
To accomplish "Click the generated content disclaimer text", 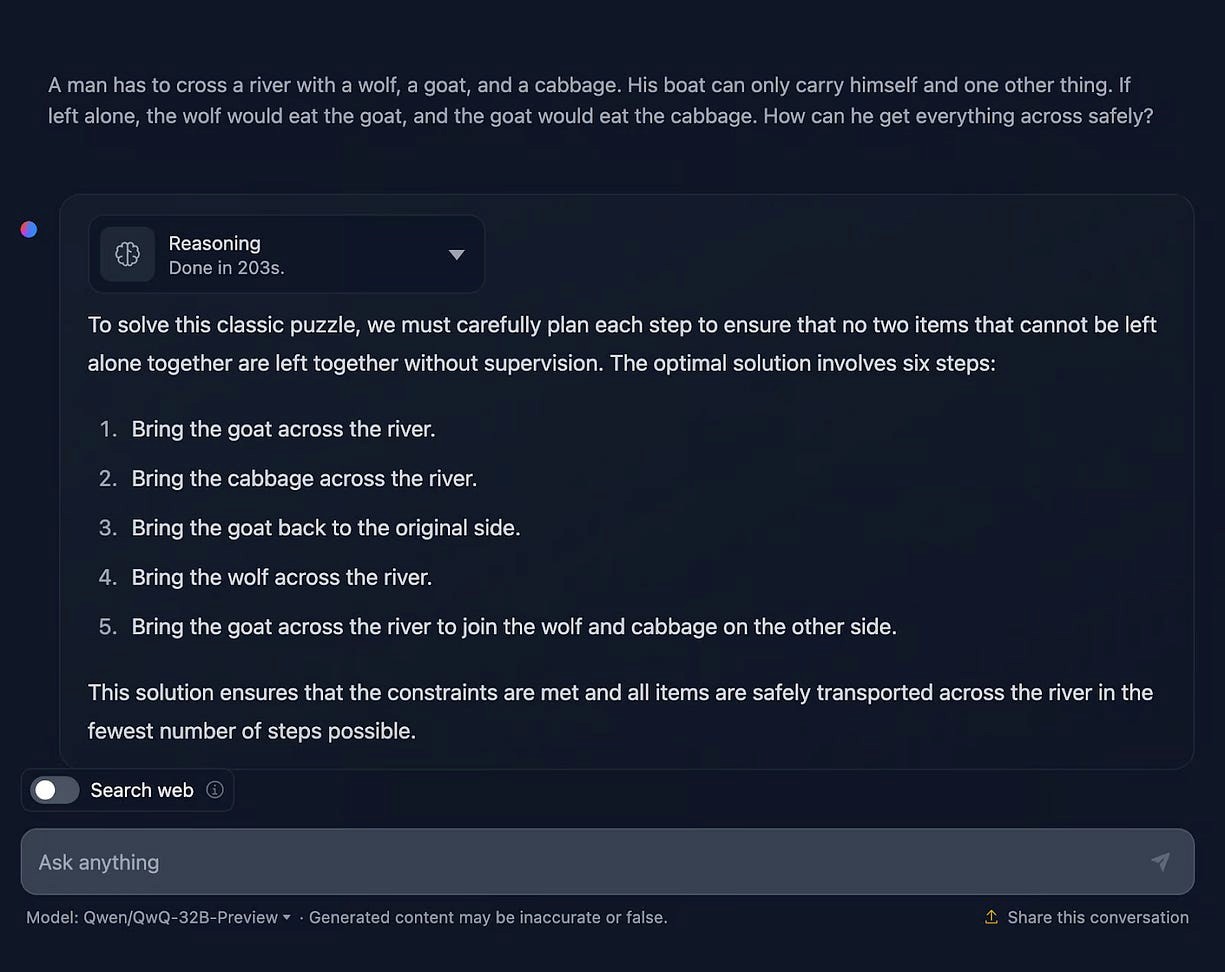I will click(488, 917).
